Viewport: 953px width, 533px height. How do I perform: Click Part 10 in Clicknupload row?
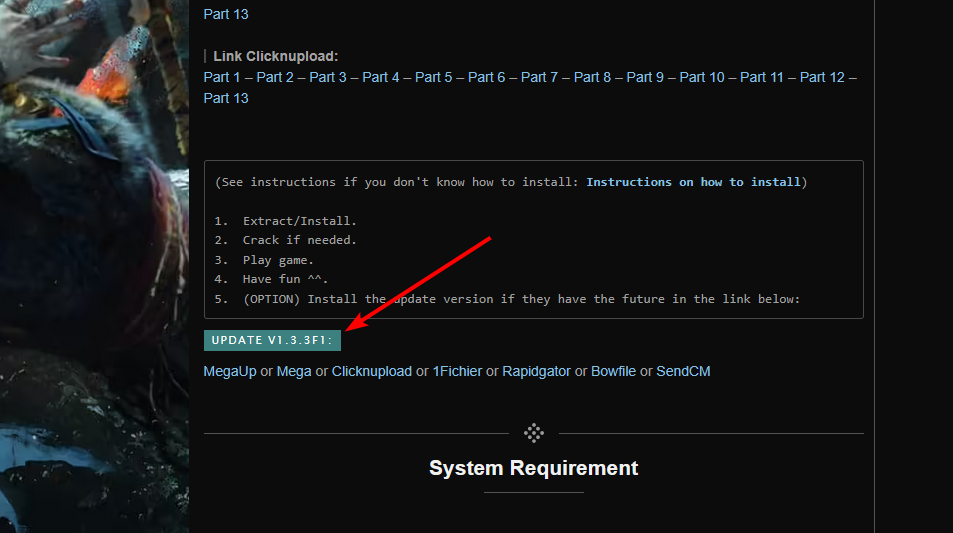[702, 77]
